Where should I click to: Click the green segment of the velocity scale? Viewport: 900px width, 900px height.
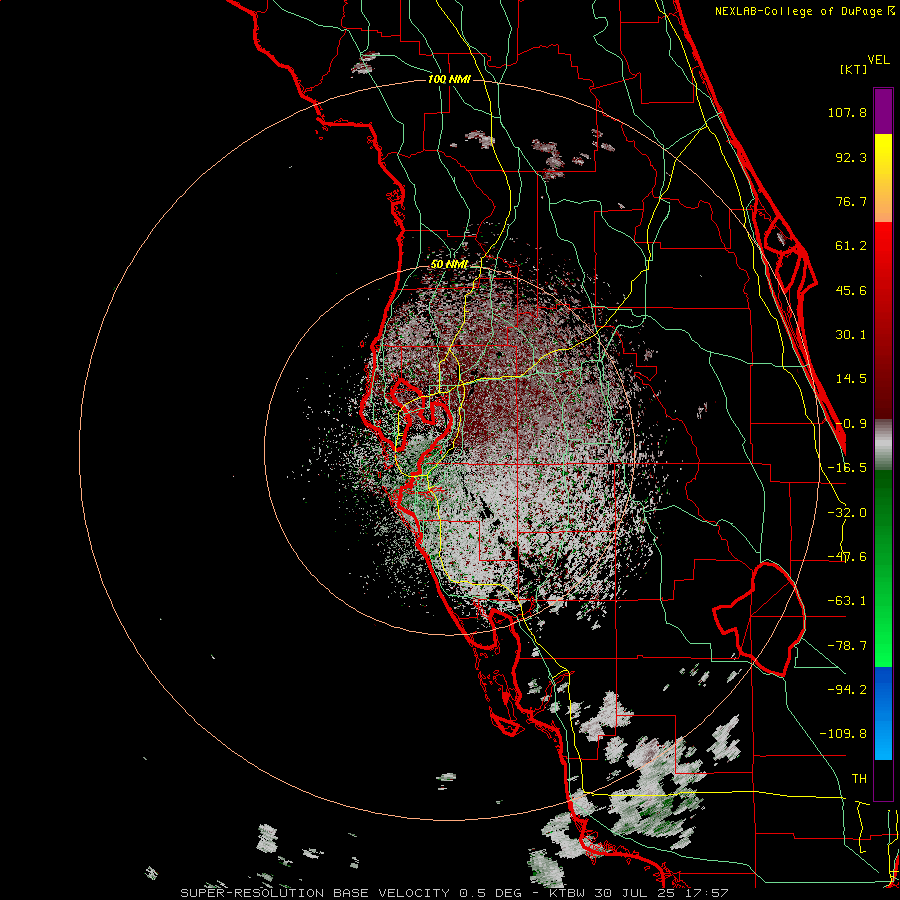pyautogui.click(x=883, y=568)
